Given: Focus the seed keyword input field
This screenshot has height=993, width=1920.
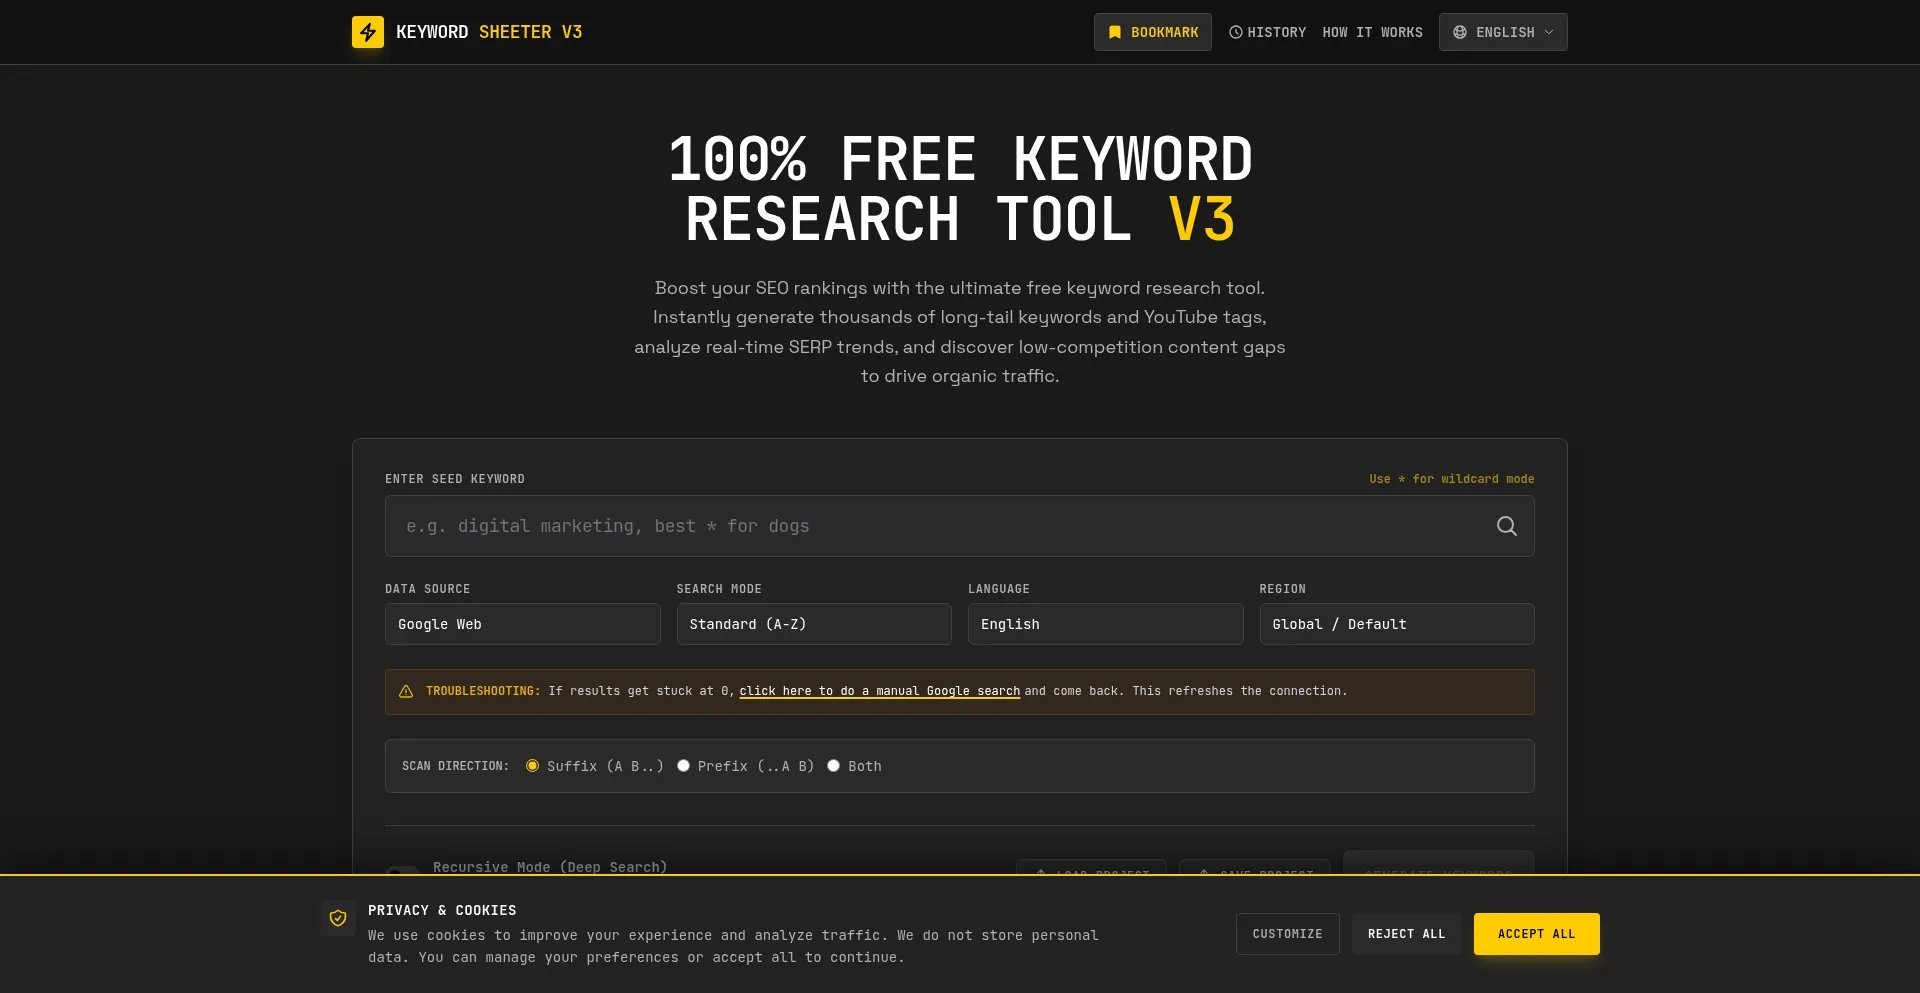Looking at the screenshot, I should [940, 526].
